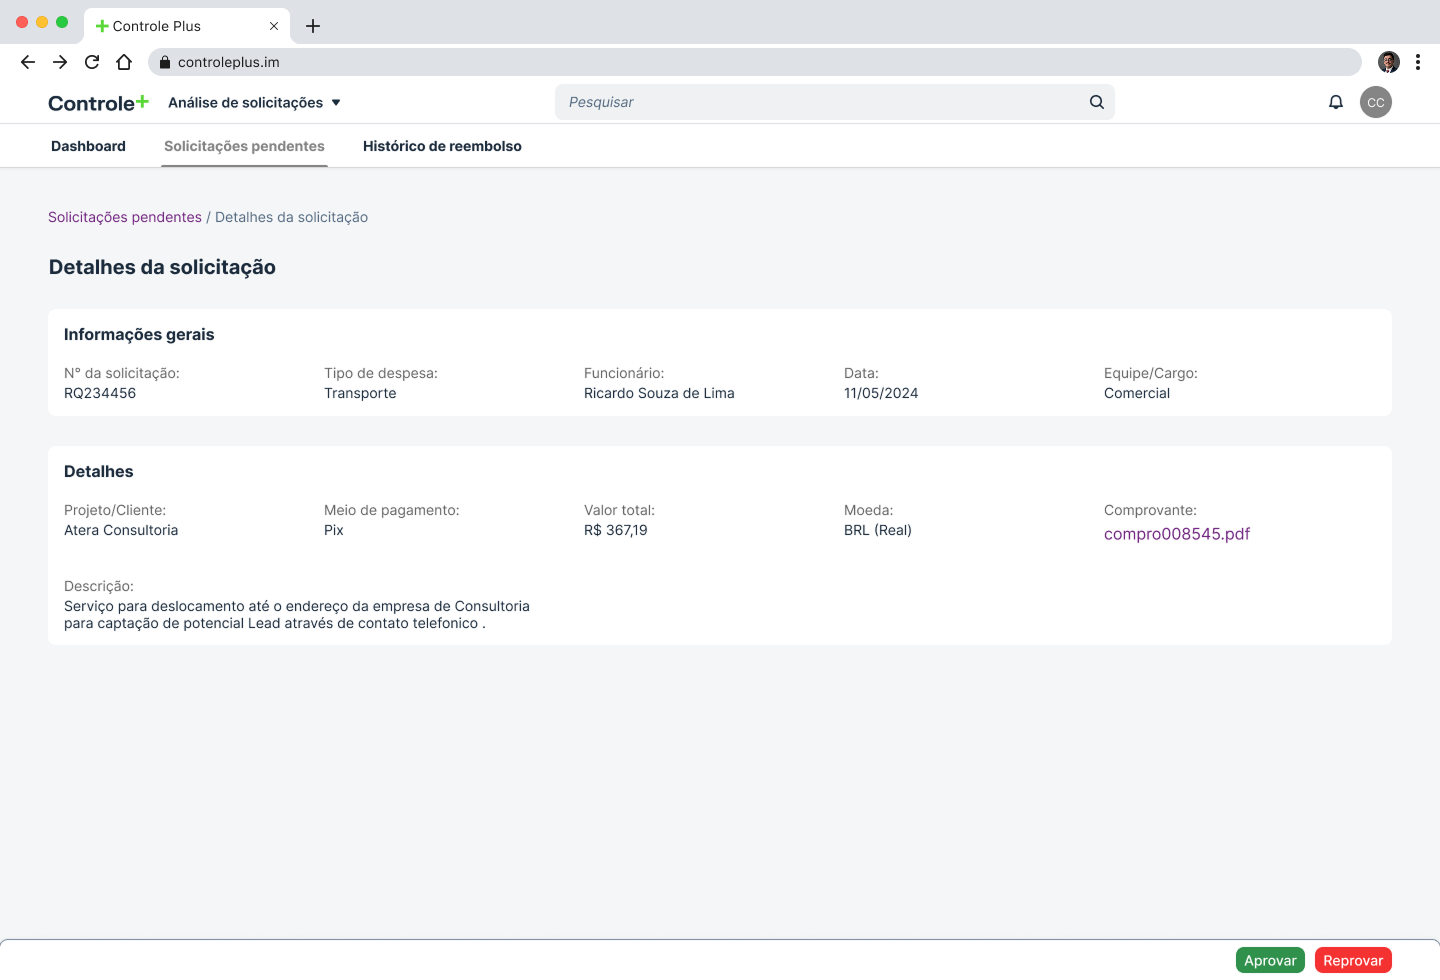The image size is (1440, 980).
Task: Expand the Análise de solicitações dropdown
Action: (255, 103)
